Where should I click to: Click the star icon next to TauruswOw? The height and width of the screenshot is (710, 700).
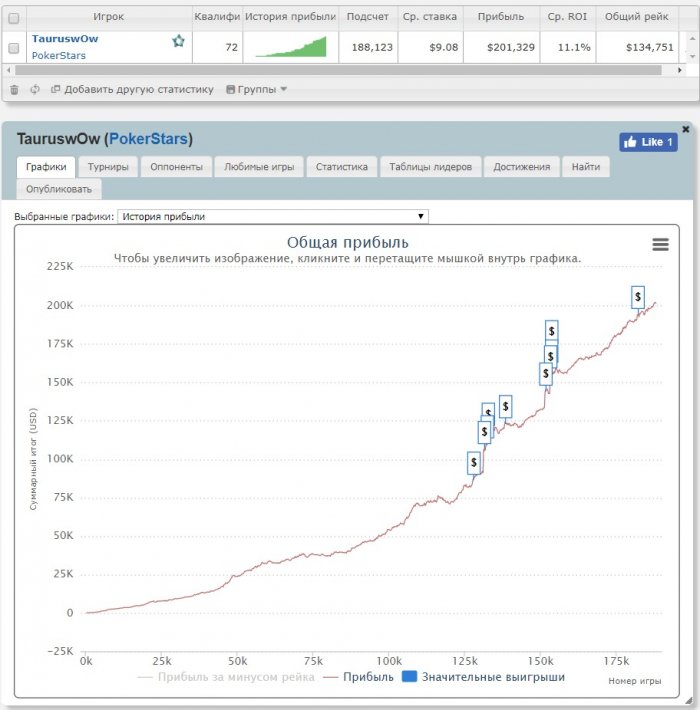pyautogui.click(x=178, y=41)
